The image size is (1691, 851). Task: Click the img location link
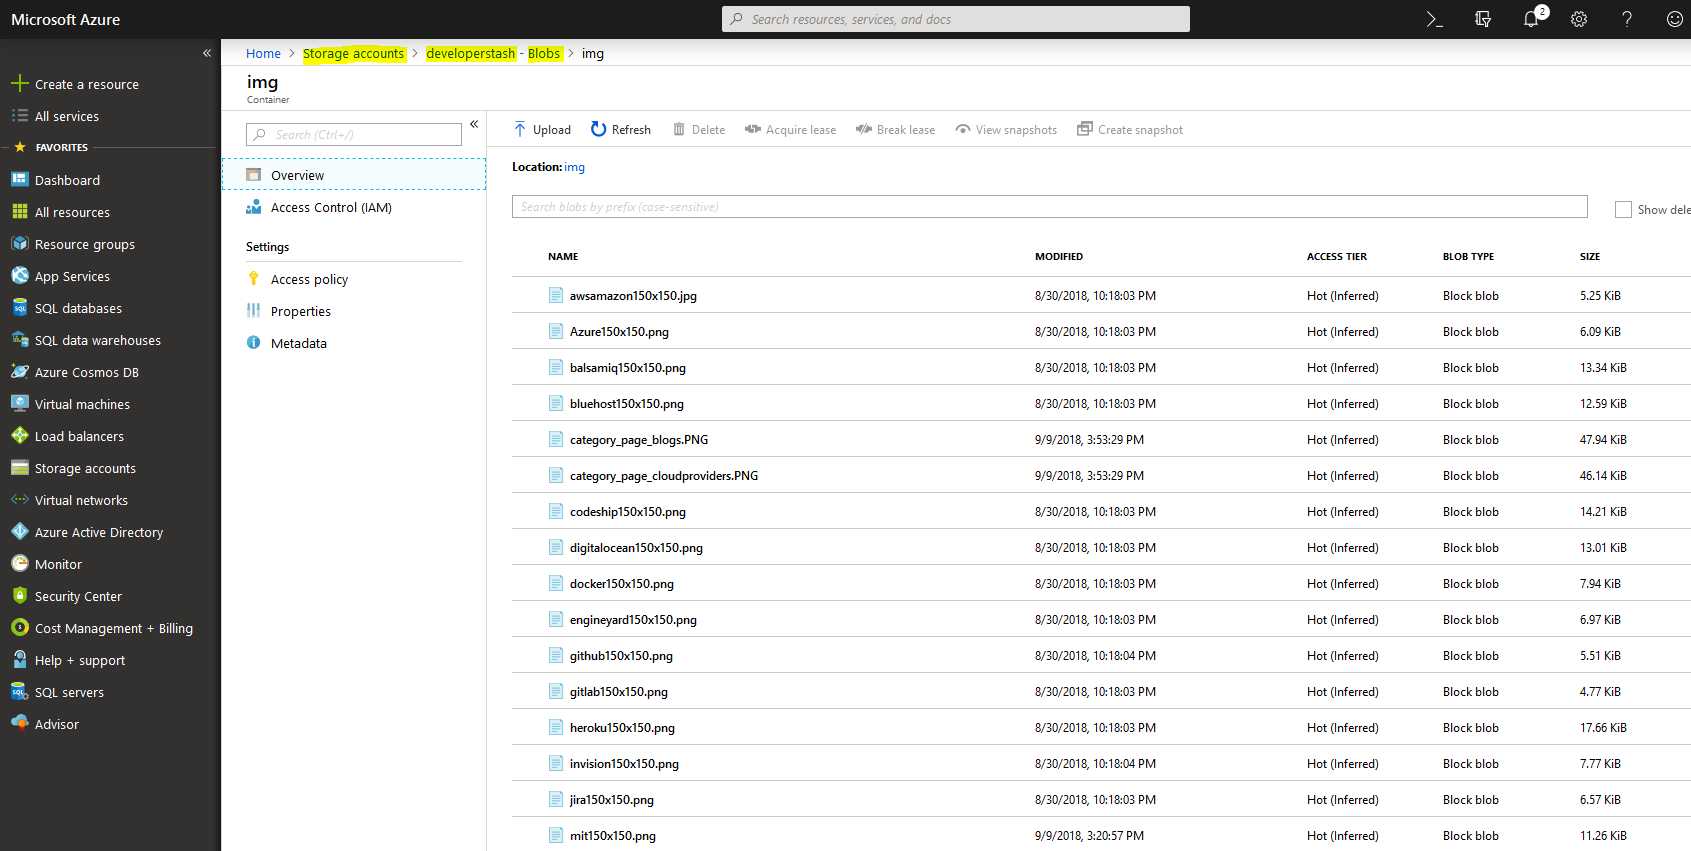575,167
